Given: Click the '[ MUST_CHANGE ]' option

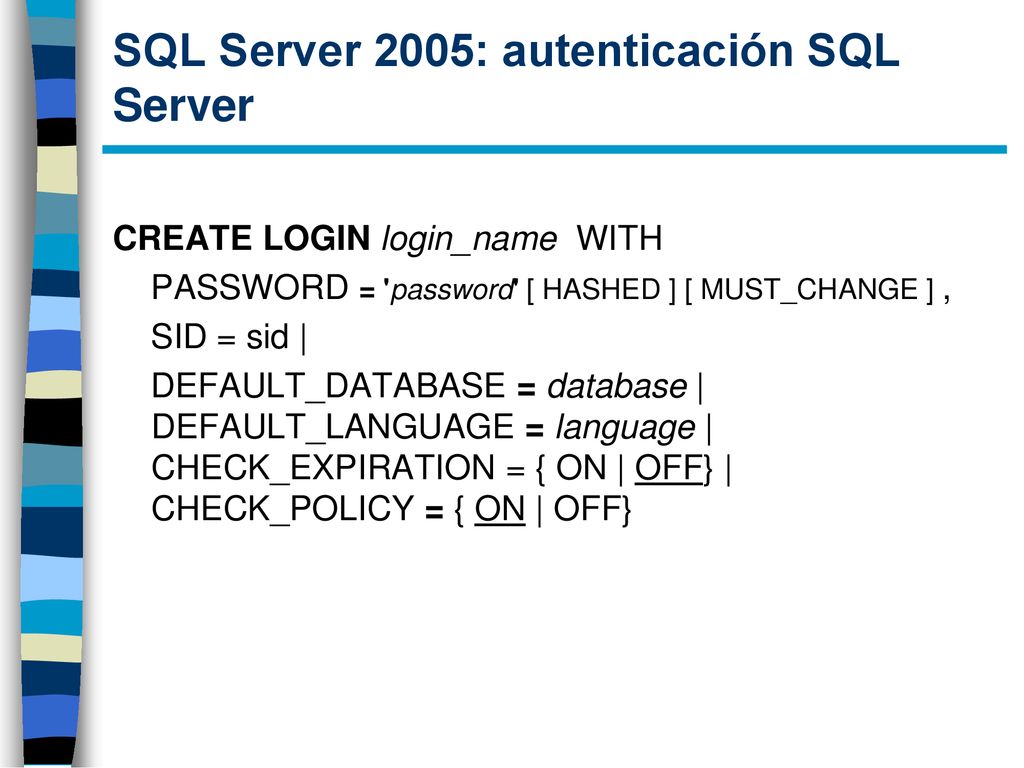Looking at the screenshot, I should pyautogui.click(x=809, y=289).
